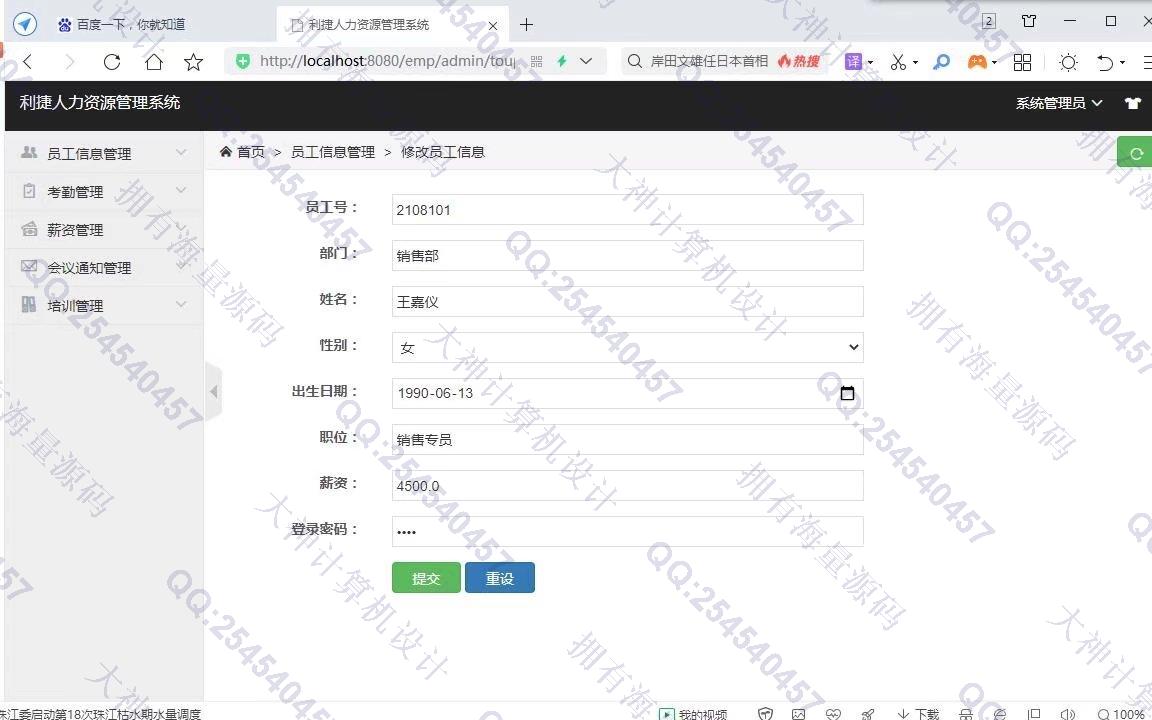Viewport: 1152px width, 720px height.
Task: Open 下载 downloads in status bar
Action: point(918,713)
